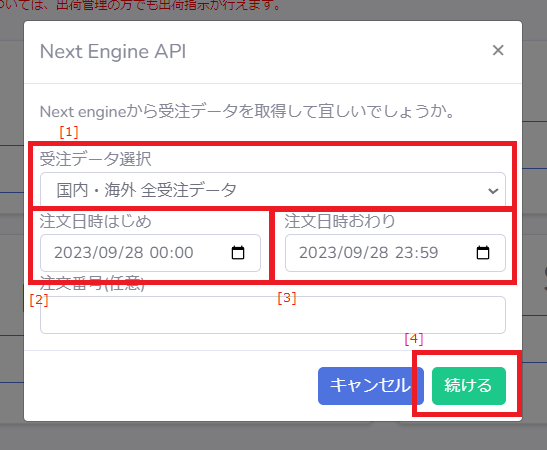
Task: Focus the 注文日時おわり date field
Action: (395, 253)
